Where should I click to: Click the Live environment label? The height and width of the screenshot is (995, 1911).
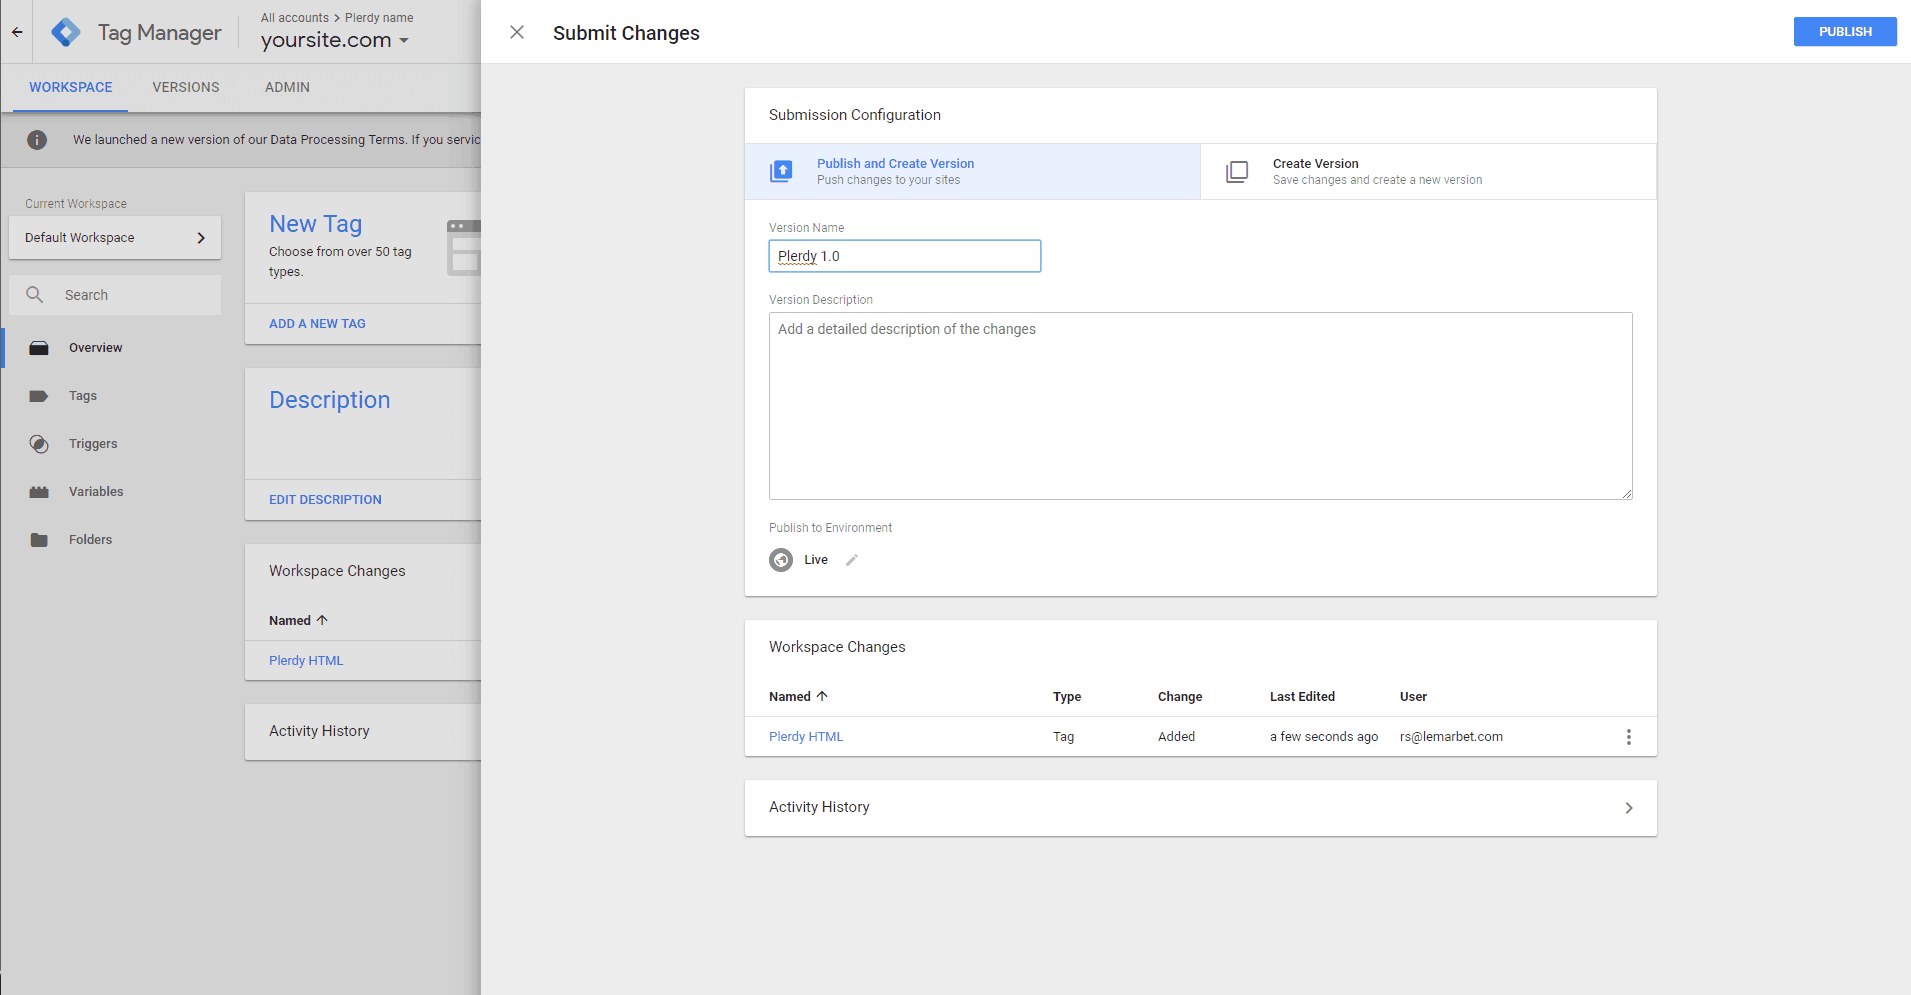coord(816,560)
